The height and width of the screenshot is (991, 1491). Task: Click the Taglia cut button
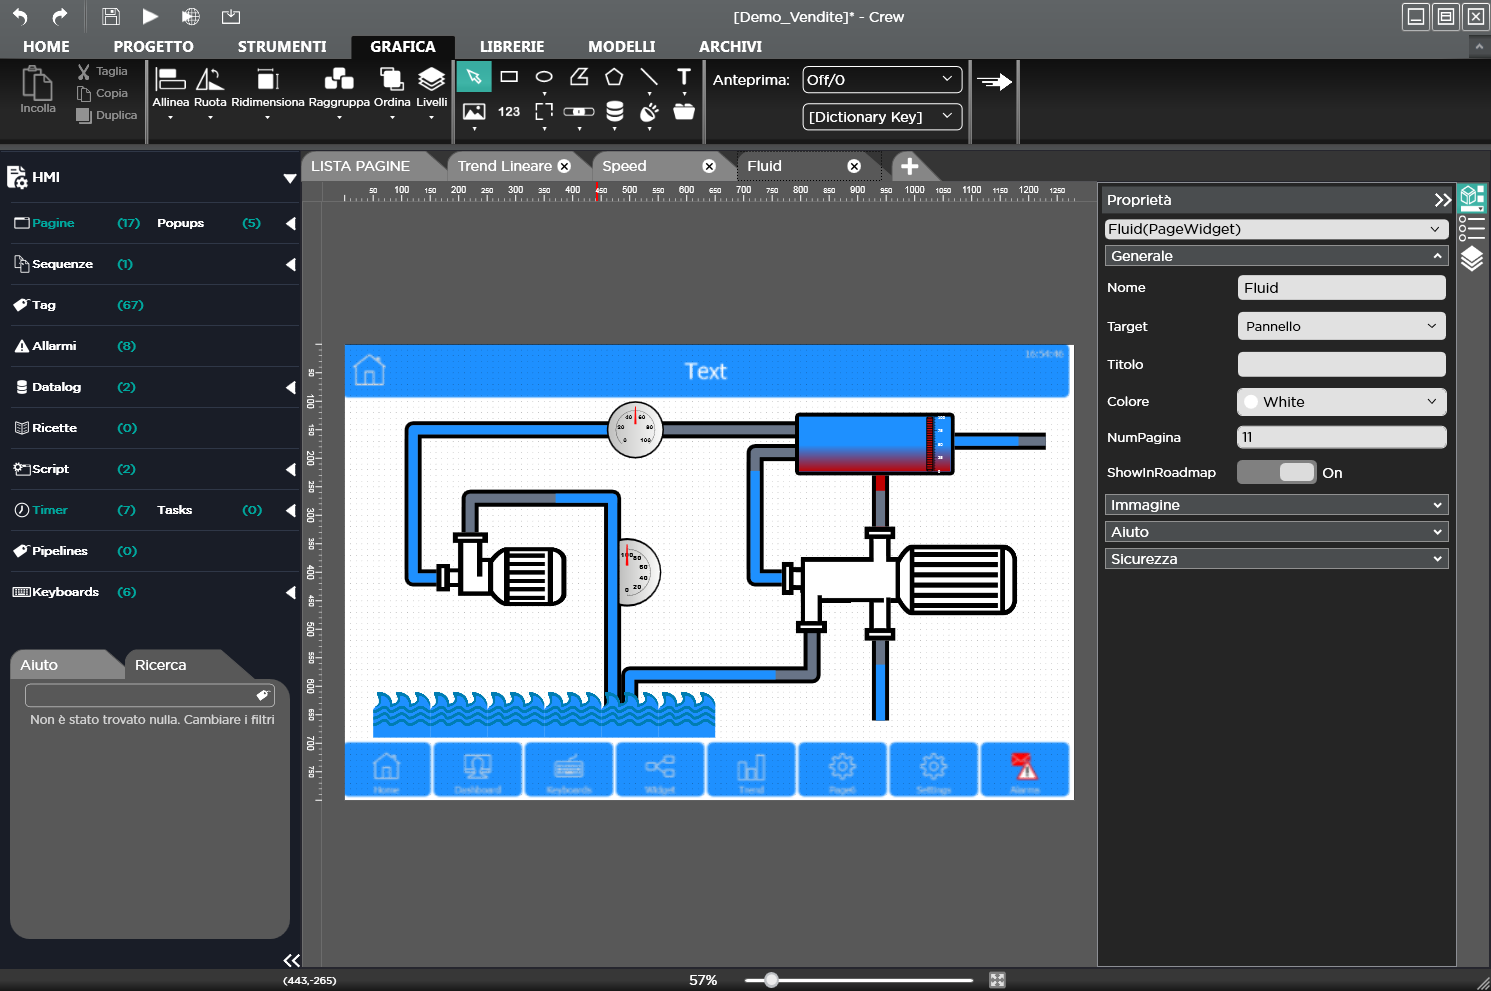pyautogui.click(x=103, y=71)
